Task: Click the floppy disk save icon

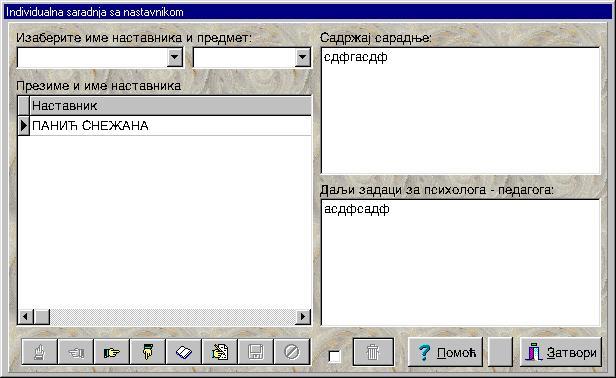Action: pos(255,352)
